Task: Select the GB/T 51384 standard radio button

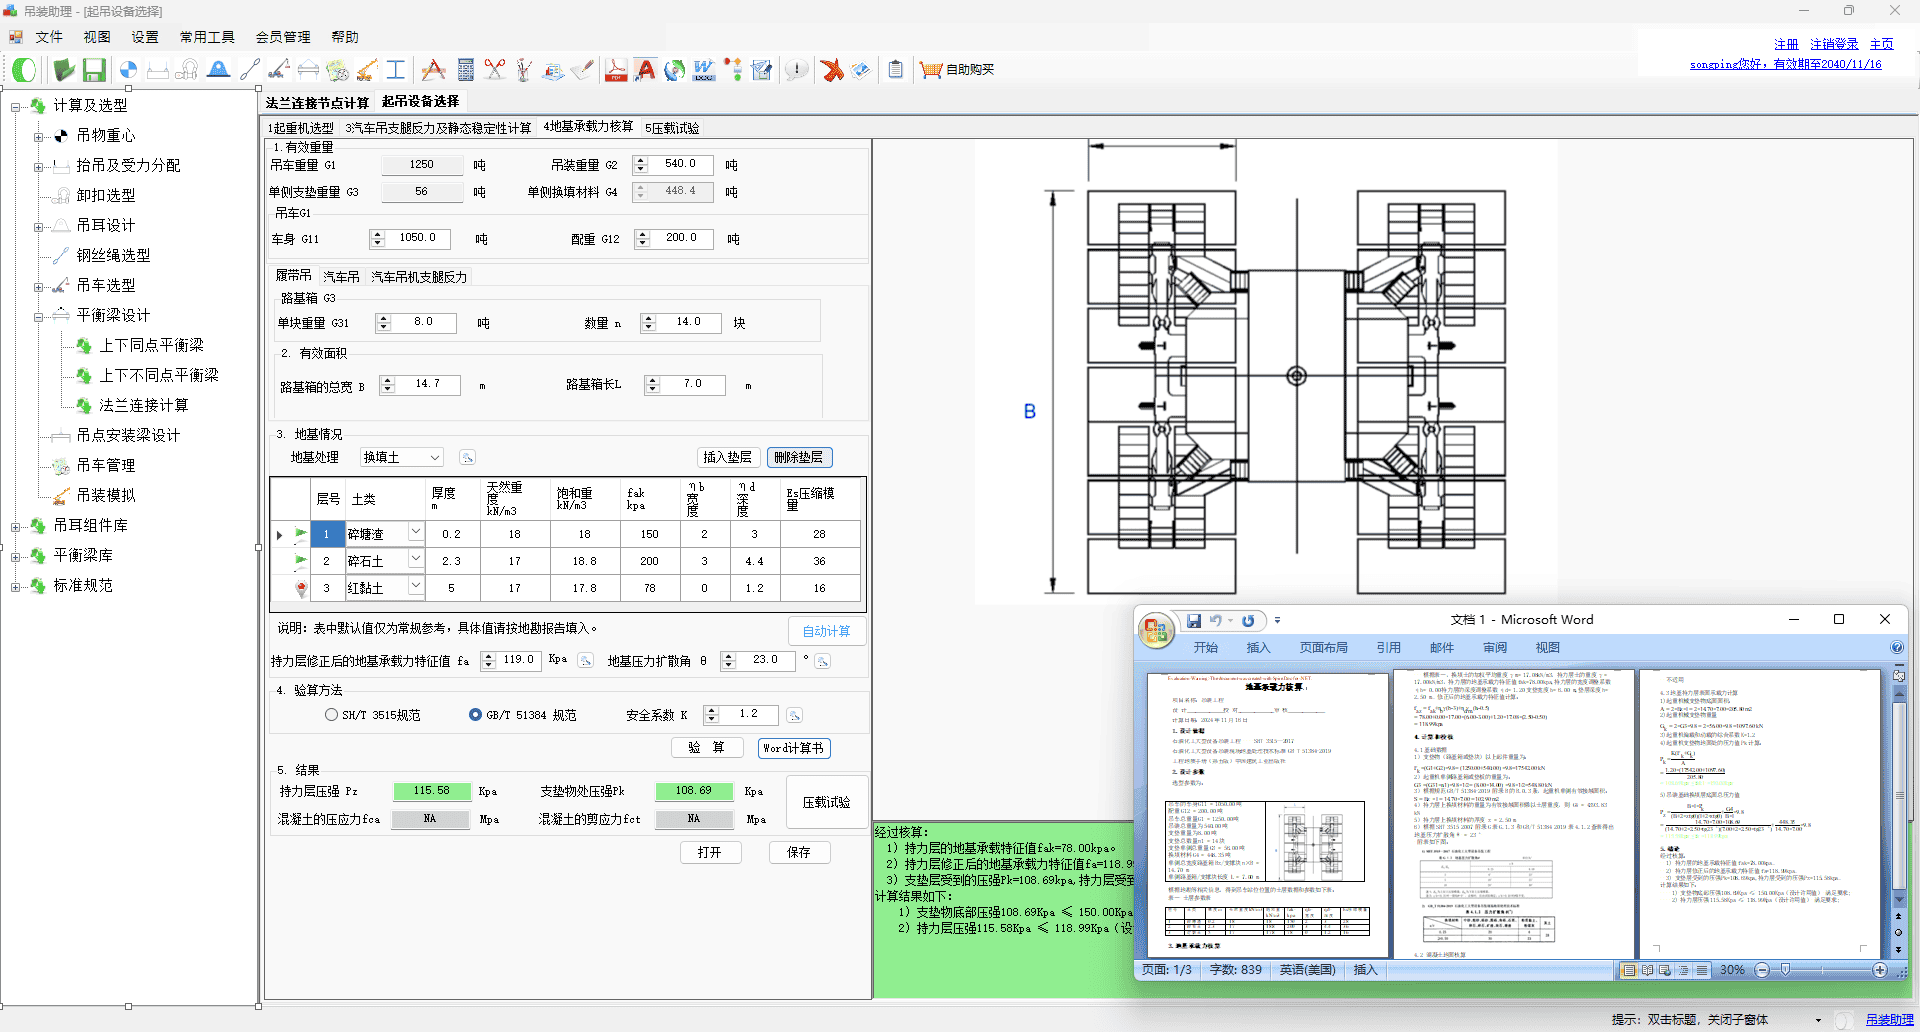Action: 476,715
